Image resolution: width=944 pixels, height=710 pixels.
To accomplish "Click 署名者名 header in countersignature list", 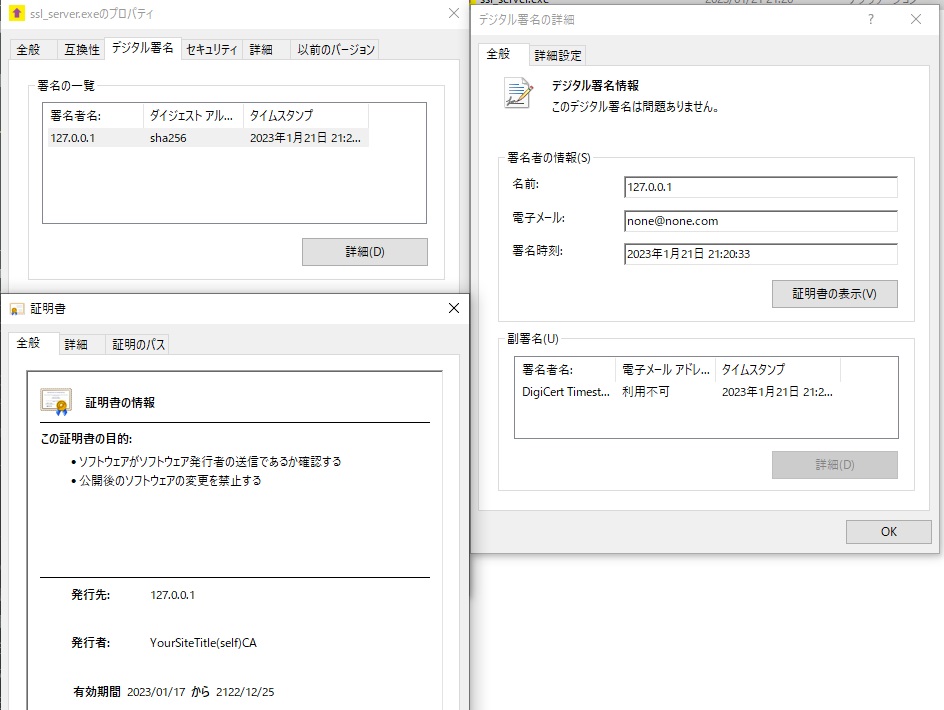I will click(x=565, y=370).
